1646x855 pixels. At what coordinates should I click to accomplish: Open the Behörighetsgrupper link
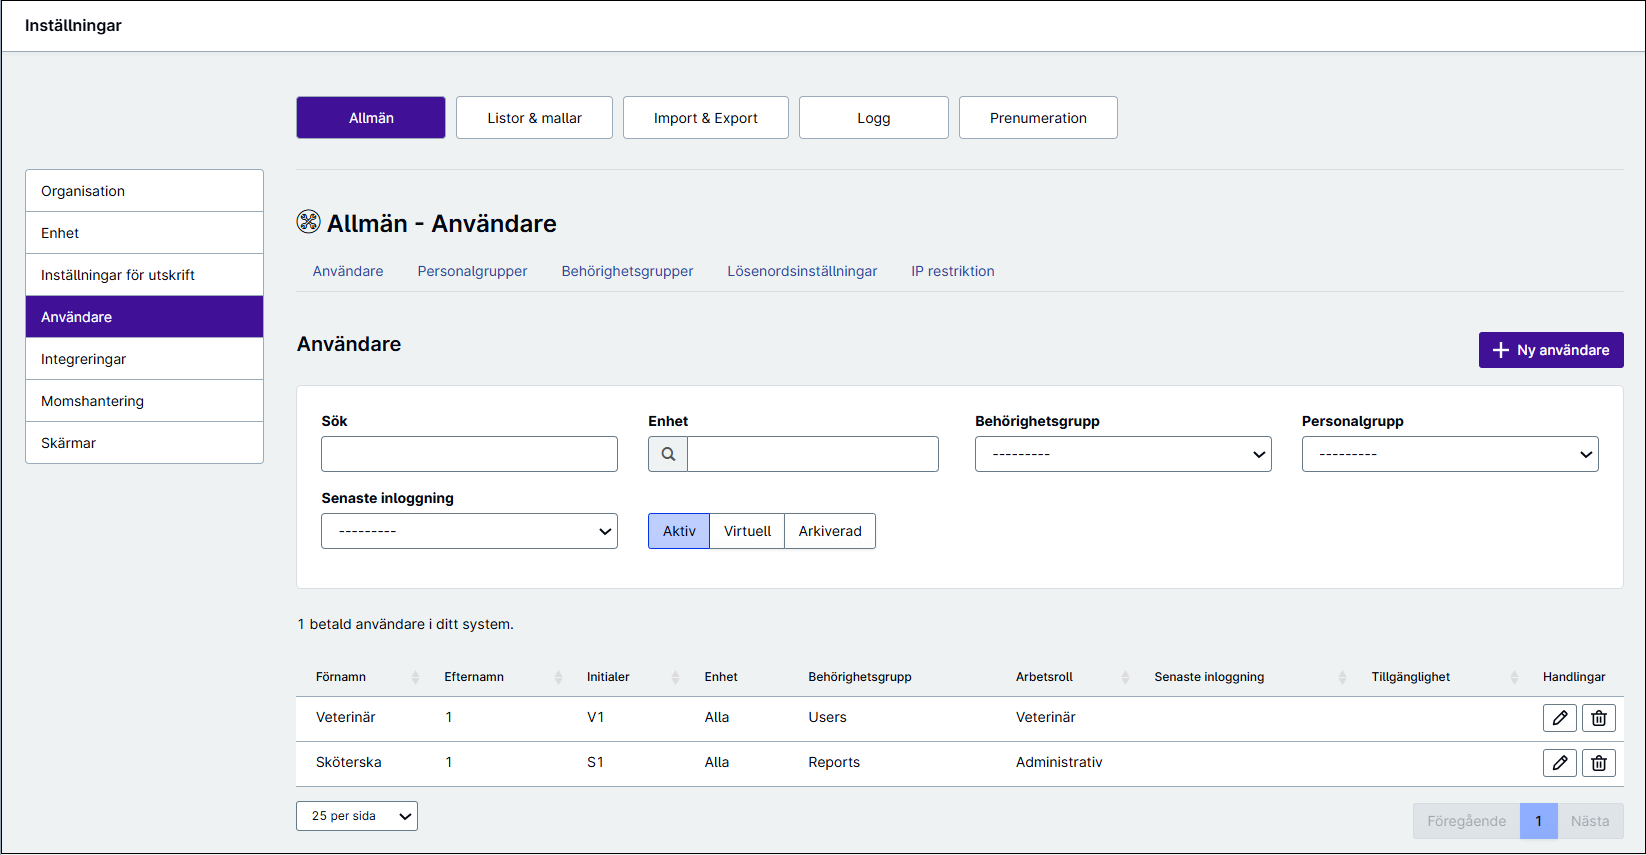[x=627, y=271]
